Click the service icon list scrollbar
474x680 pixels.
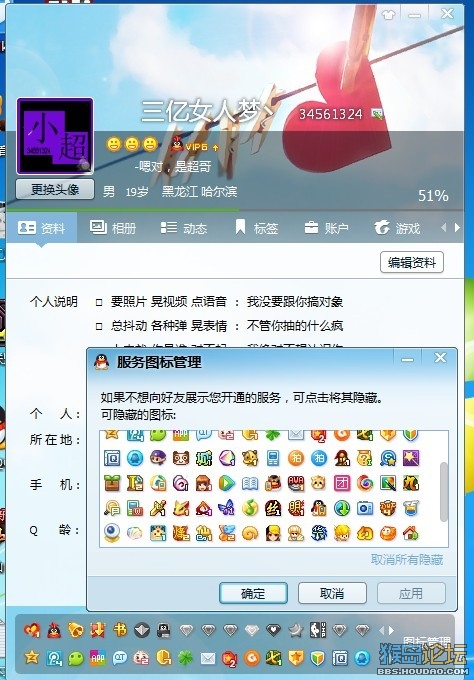pyautogui.click(x=443, y=491)
